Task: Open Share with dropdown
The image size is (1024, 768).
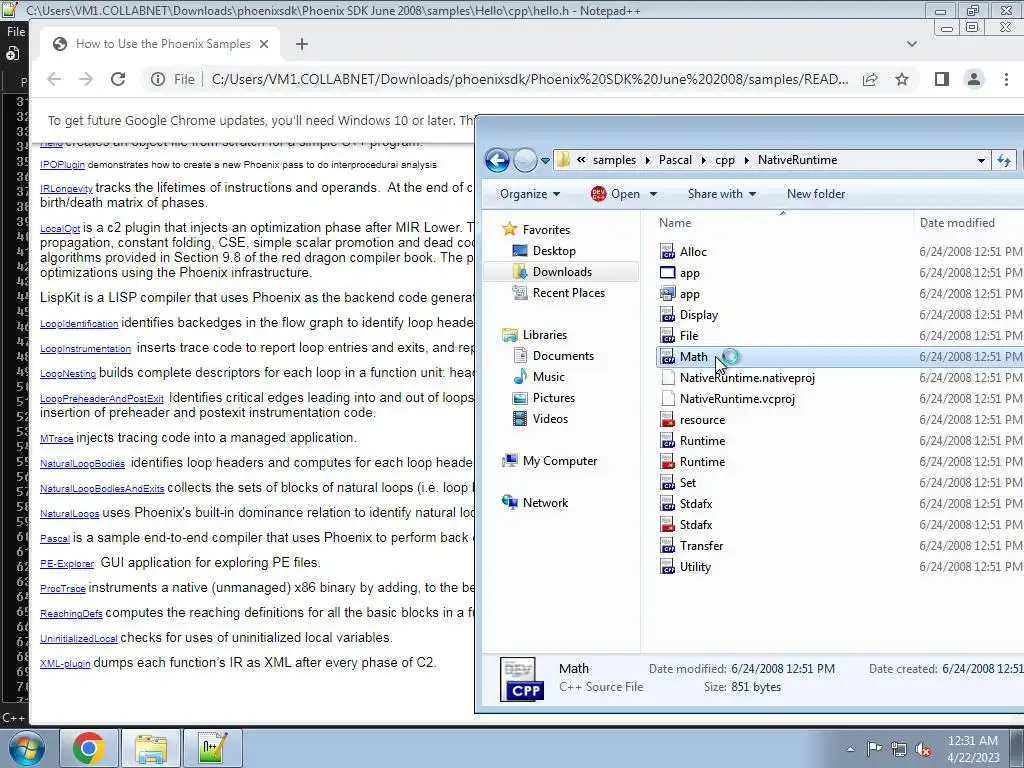Action: tap(722, 194)
